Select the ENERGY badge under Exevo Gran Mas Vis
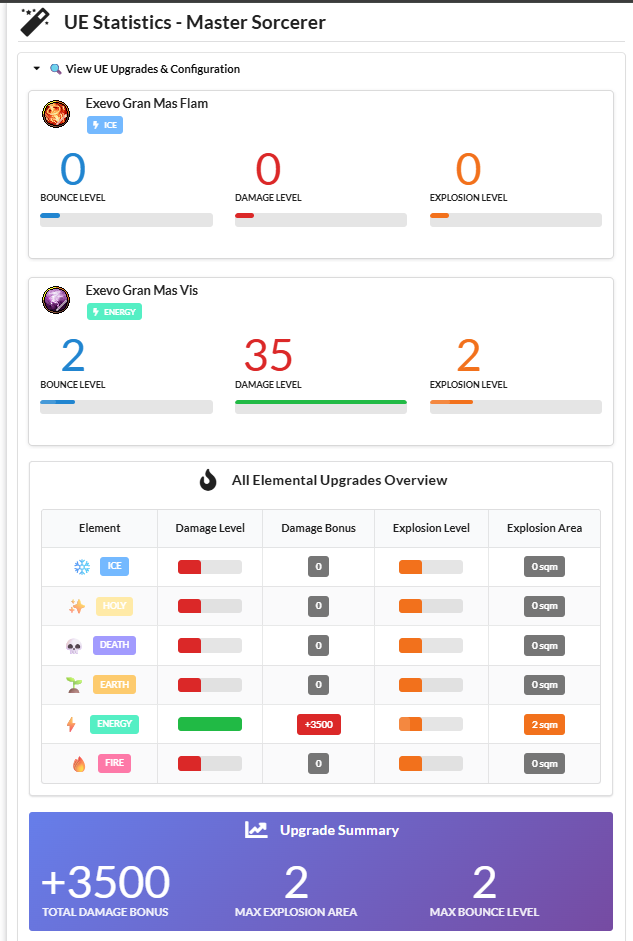Image resolution: width=633 pixels, height=941 pixels. pos(114,312)
